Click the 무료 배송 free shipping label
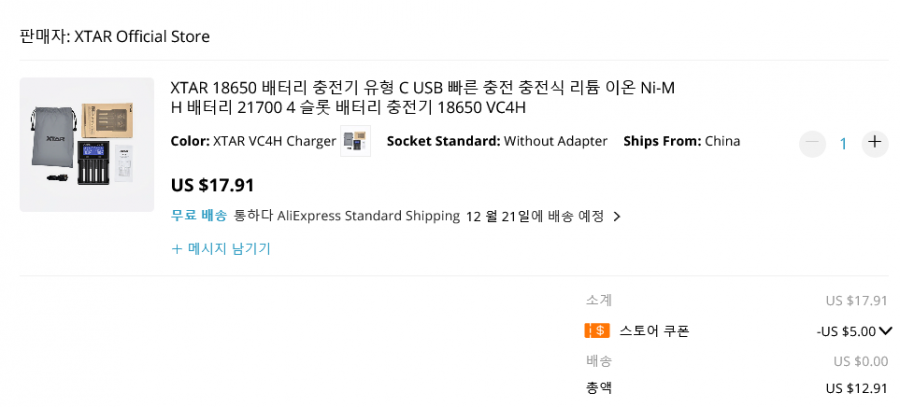900x407 pixels. tap(199, 216)
